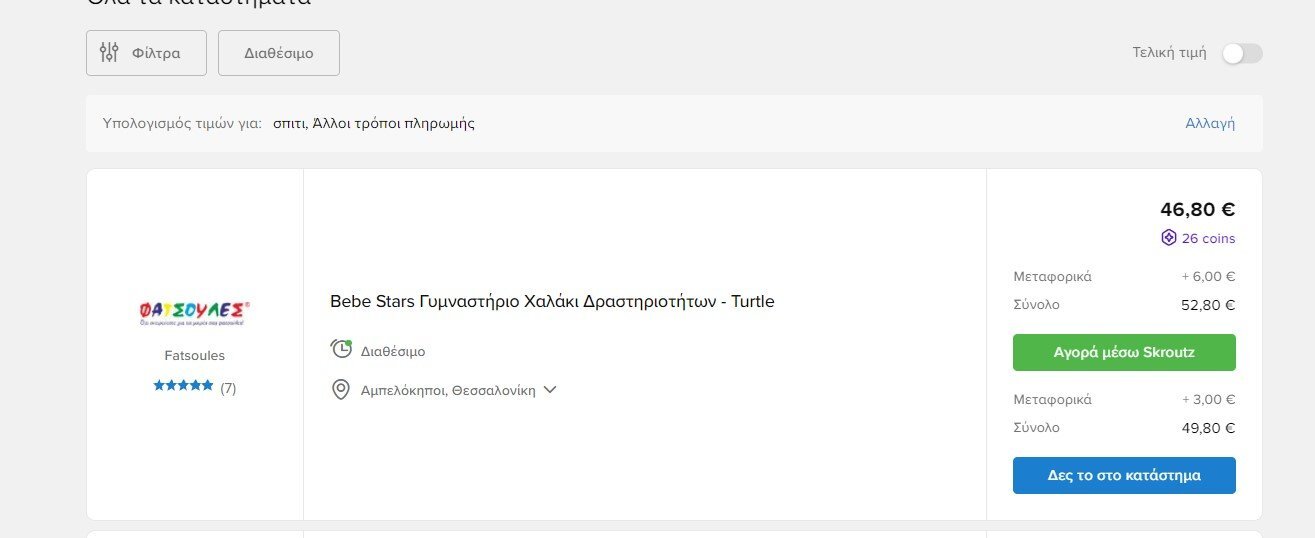This screenshot has height=538, width=1315.
Task: Open the Φίλτρα filters button
Action: point(146,53)
